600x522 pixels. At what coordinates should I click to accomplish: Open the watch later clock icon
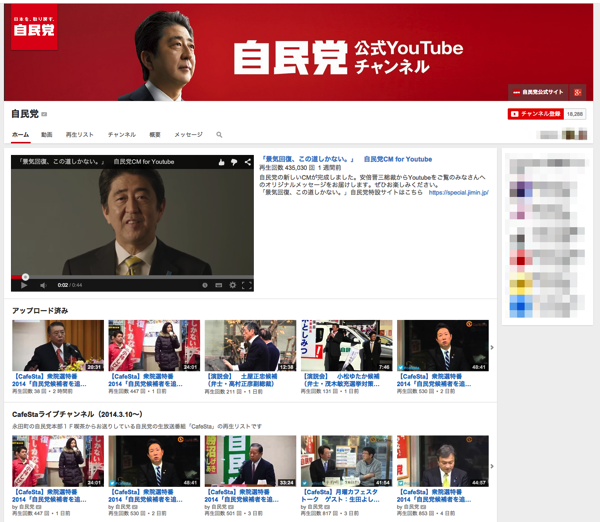click(205, 285)
